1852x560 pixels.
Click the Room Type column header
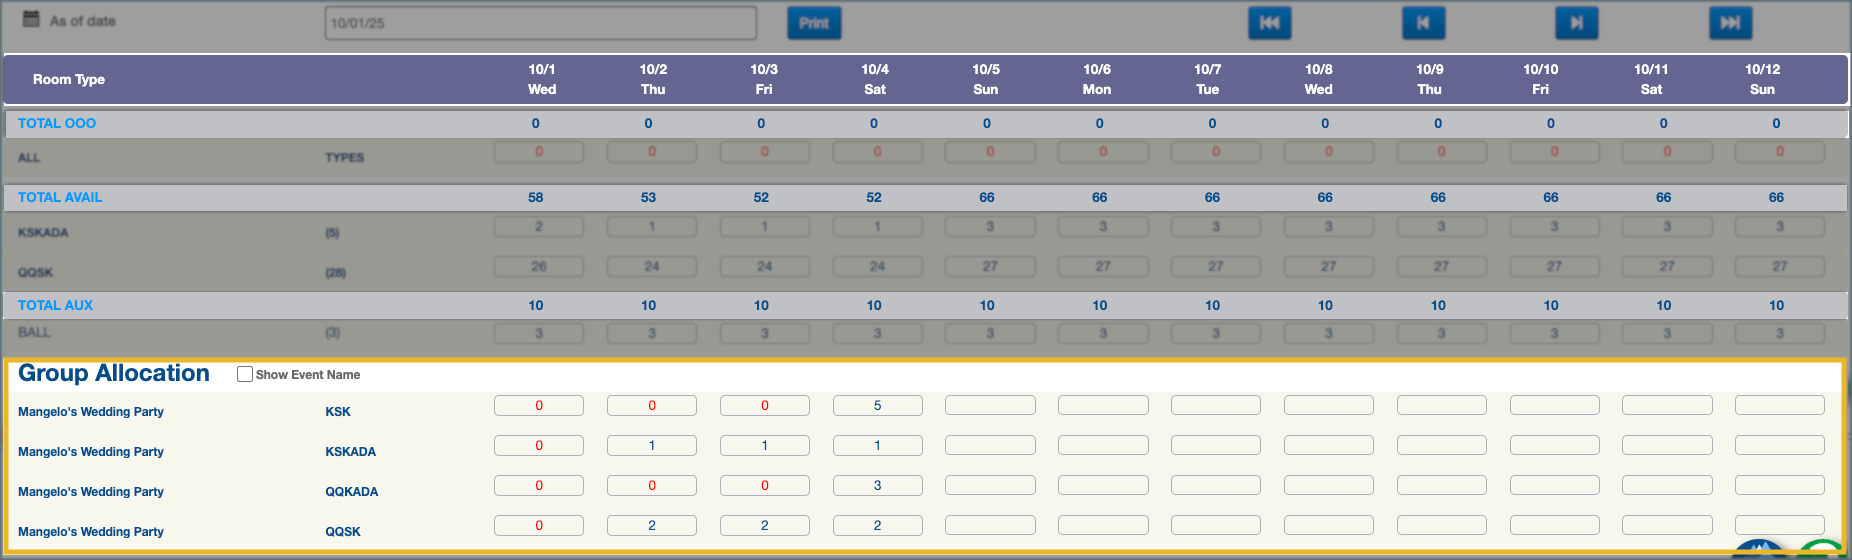click(x=69, y=79)
